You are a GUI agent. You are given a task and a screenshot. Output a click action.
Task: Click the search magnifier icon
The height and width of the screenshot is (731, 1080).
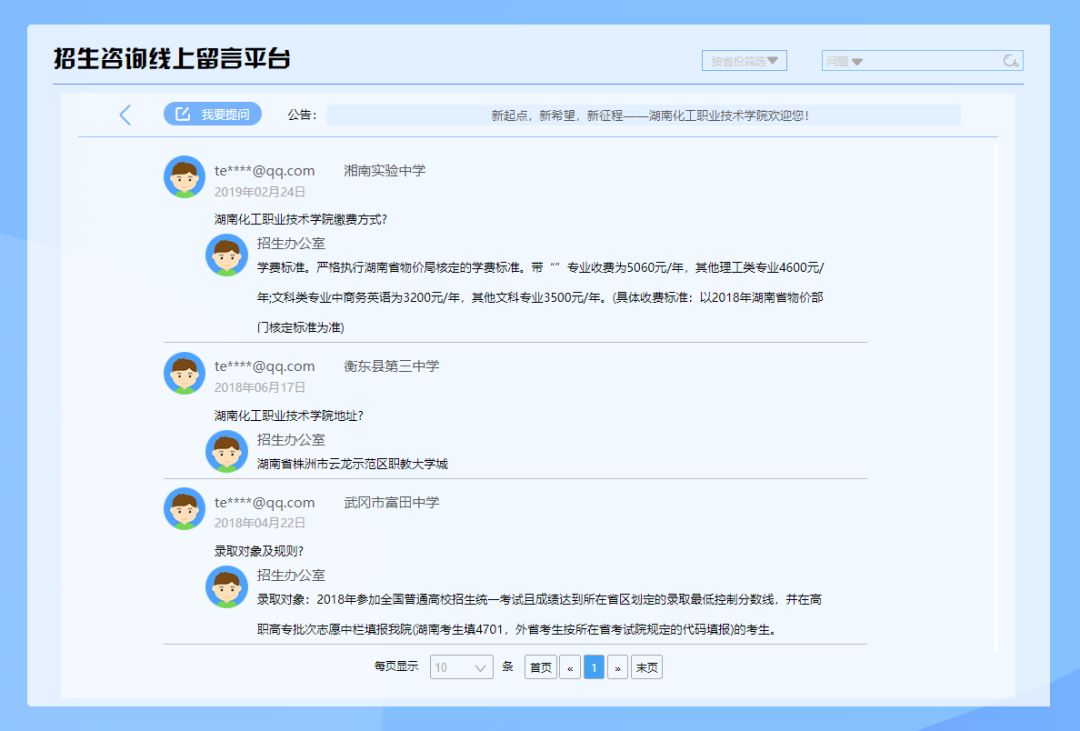point(1011,61)
